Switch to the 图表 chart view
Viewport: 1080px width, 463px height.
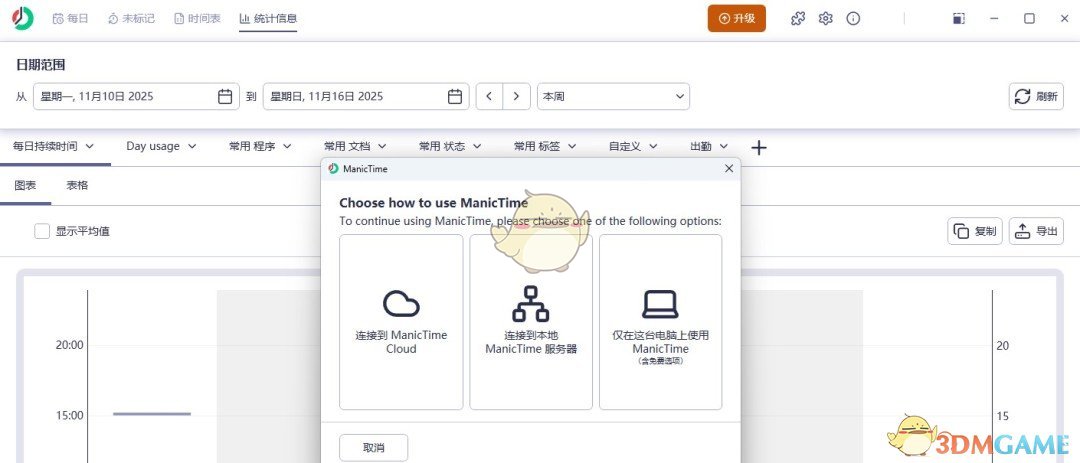[x=25, y=185]
